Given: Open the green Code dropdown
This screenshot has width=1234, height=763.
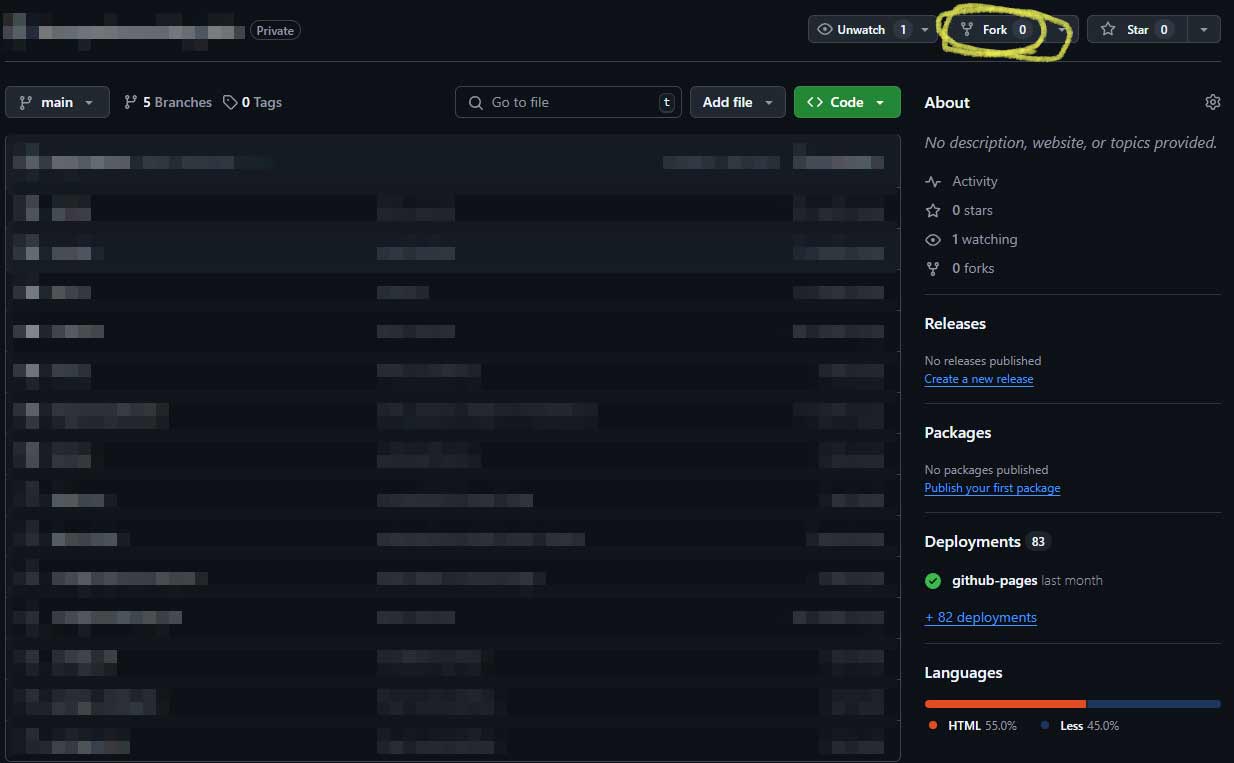Looking at the screenshot, I should pos(846,102).
